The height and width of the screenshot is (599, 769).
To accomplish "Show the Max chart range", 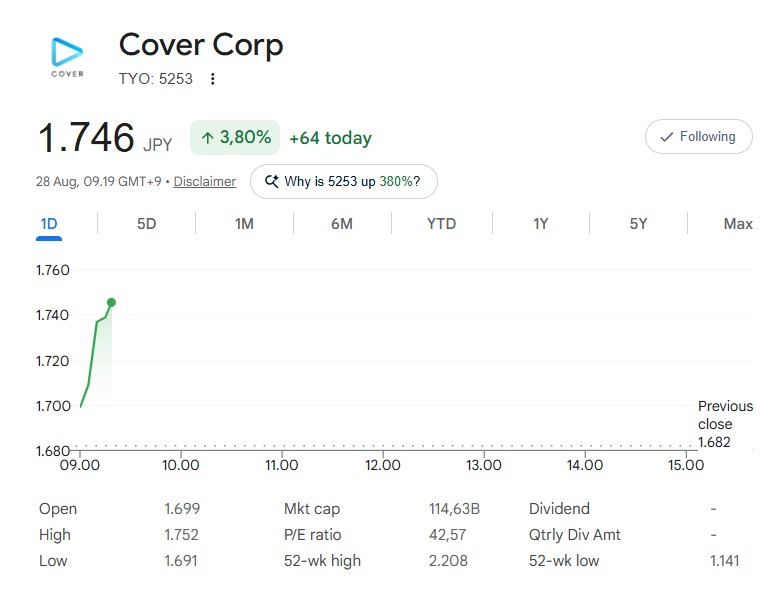I will point(738,224).
